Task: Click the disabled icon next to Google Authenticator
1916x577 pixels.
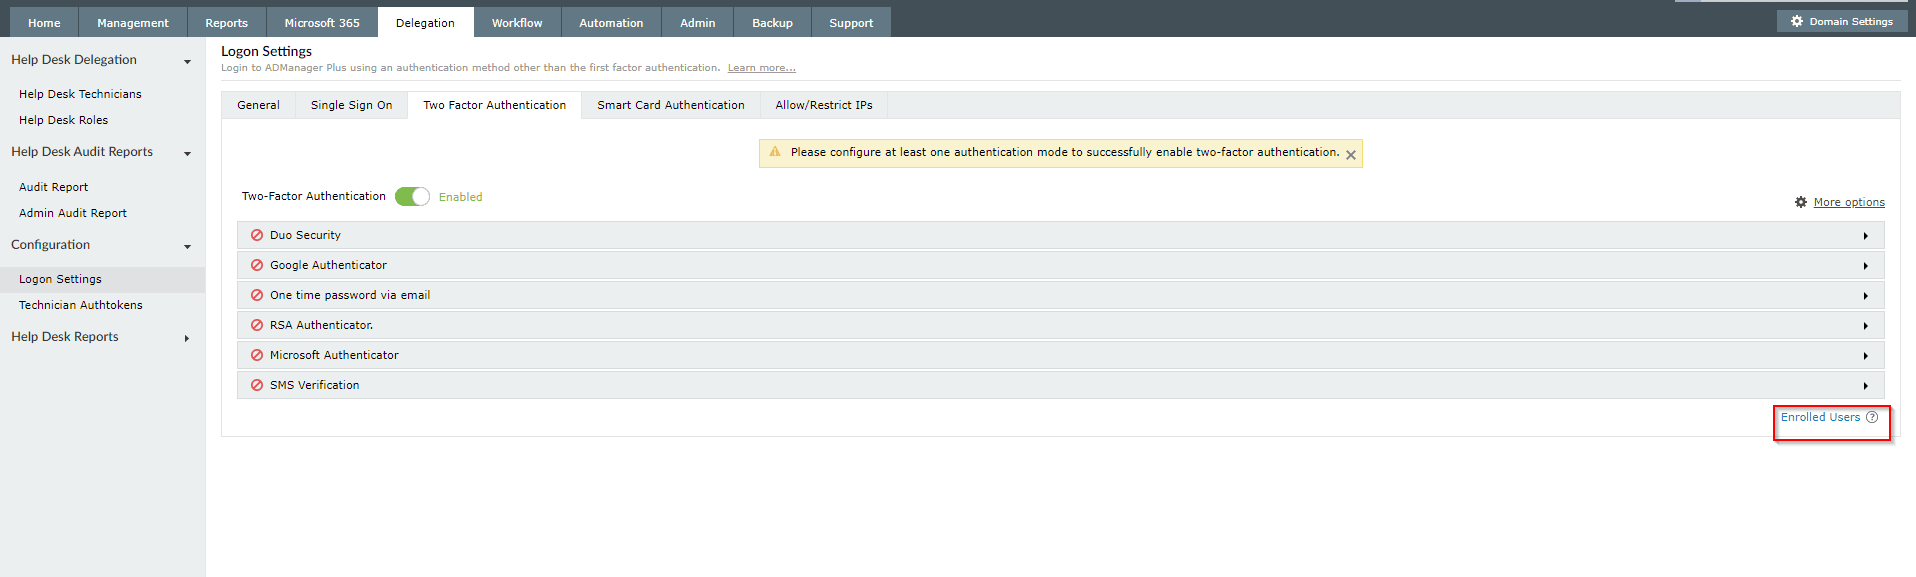Action: tap(257, 265)
